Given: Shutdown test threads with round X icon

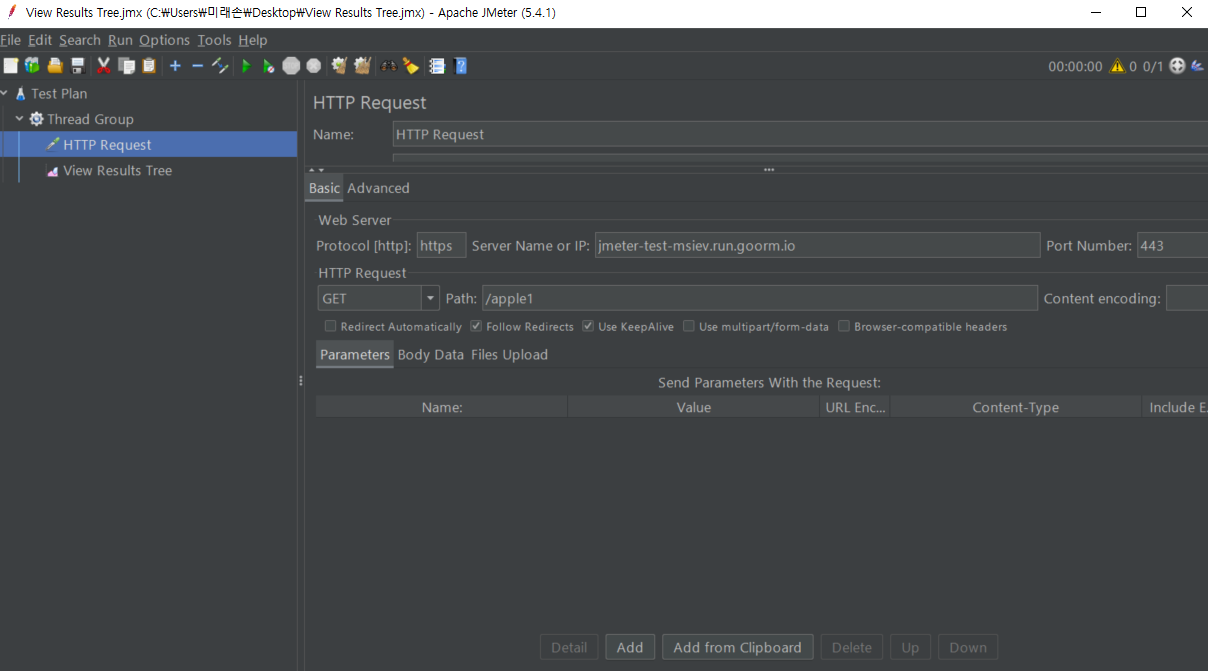Looking at the screenshot, I should click(314, 66).
